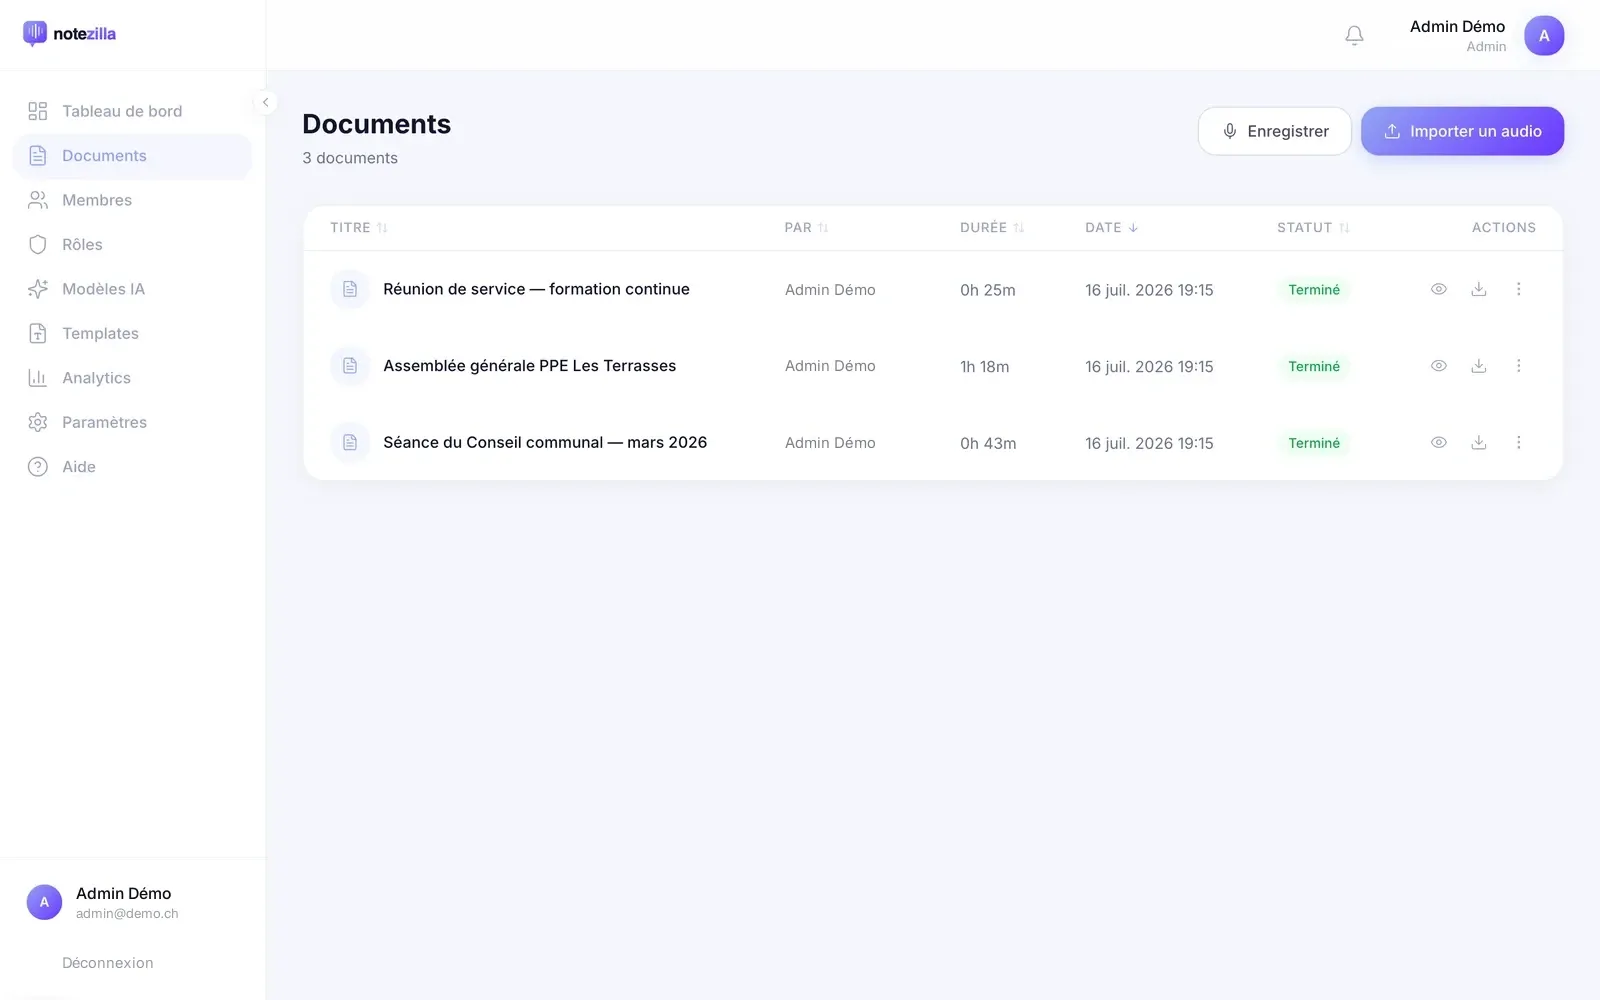Open the Membres page
The width and height of the screenshot is (1600, 1000).
pyautogui.click(x=132, y=200)
